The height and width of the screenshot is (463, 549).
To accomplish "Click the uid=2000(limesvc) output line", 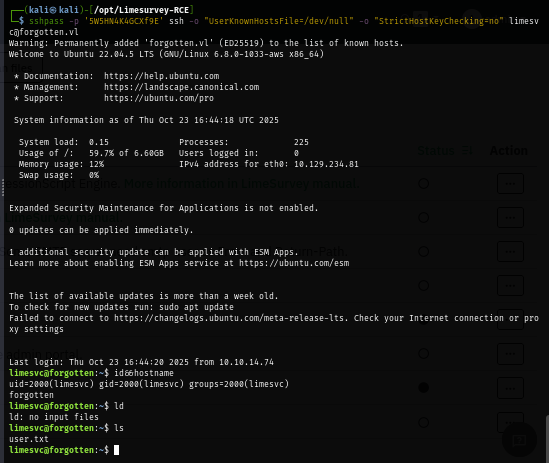I will [149, 384].
